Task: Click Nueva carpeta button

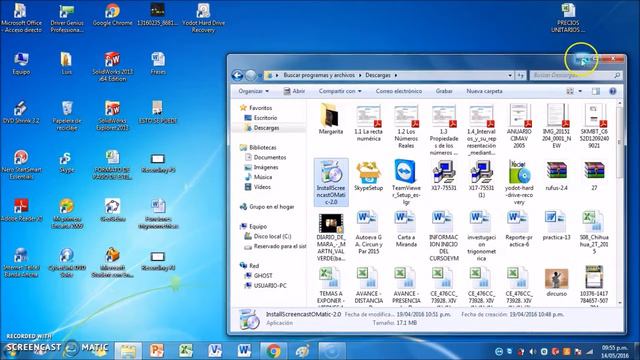Action: (x=484, y=91)
